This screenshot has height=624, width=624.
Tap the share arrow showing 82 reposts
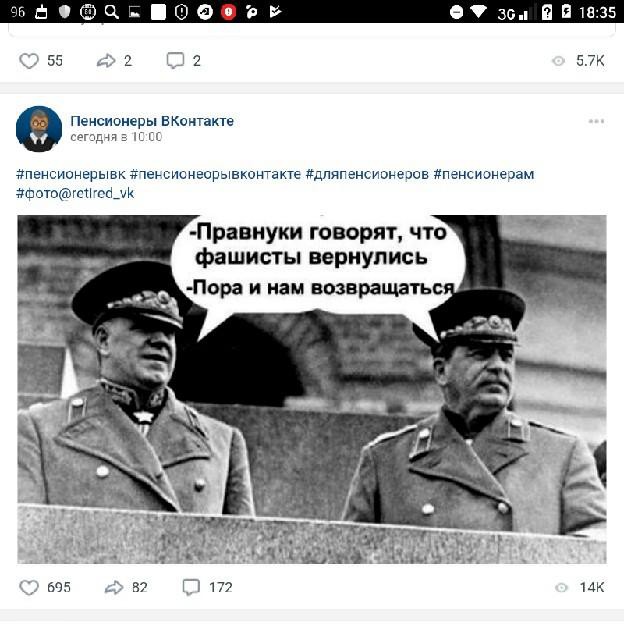point(114,587)
